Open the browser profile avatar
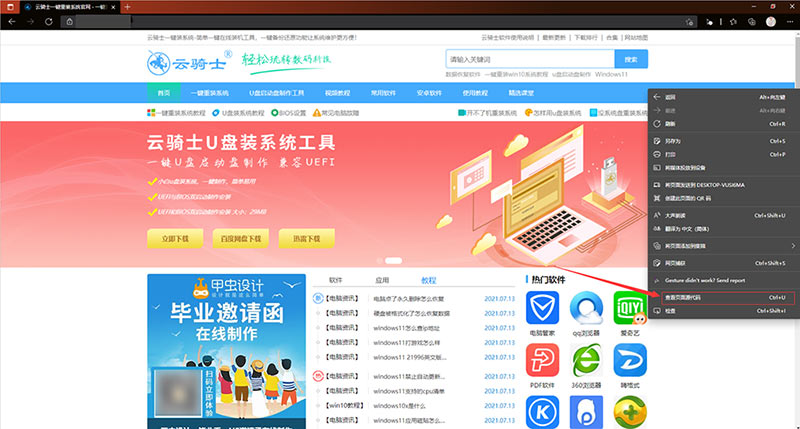 (771, 22)
